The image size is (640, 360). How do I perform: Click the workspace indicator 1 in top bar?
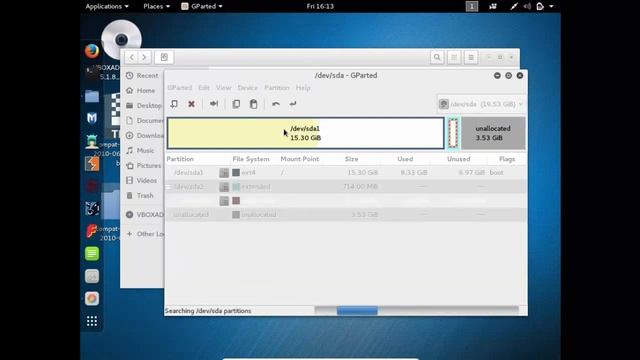click(x=472, y=6)
